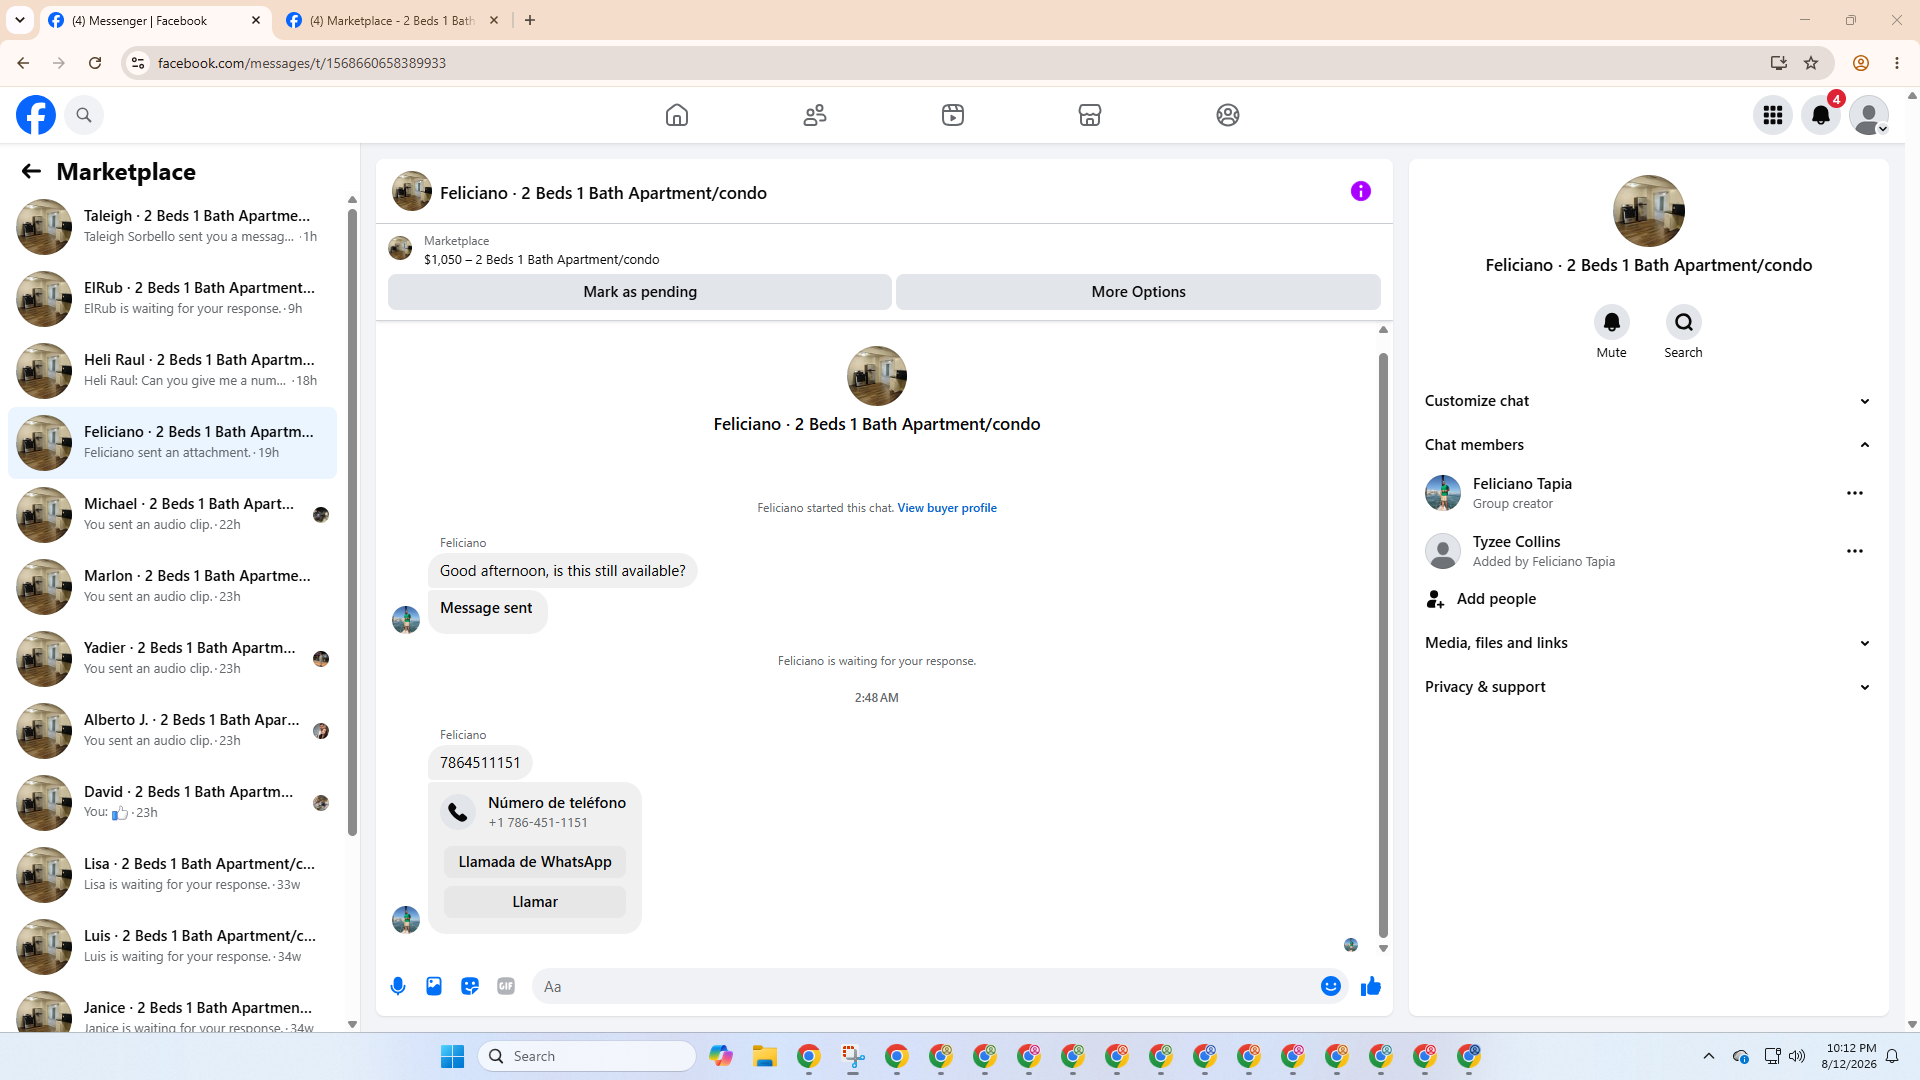Open the Marketplace storefront icon
The width and height of the screenshot is (1920, 1080).
click(1090, 115)
